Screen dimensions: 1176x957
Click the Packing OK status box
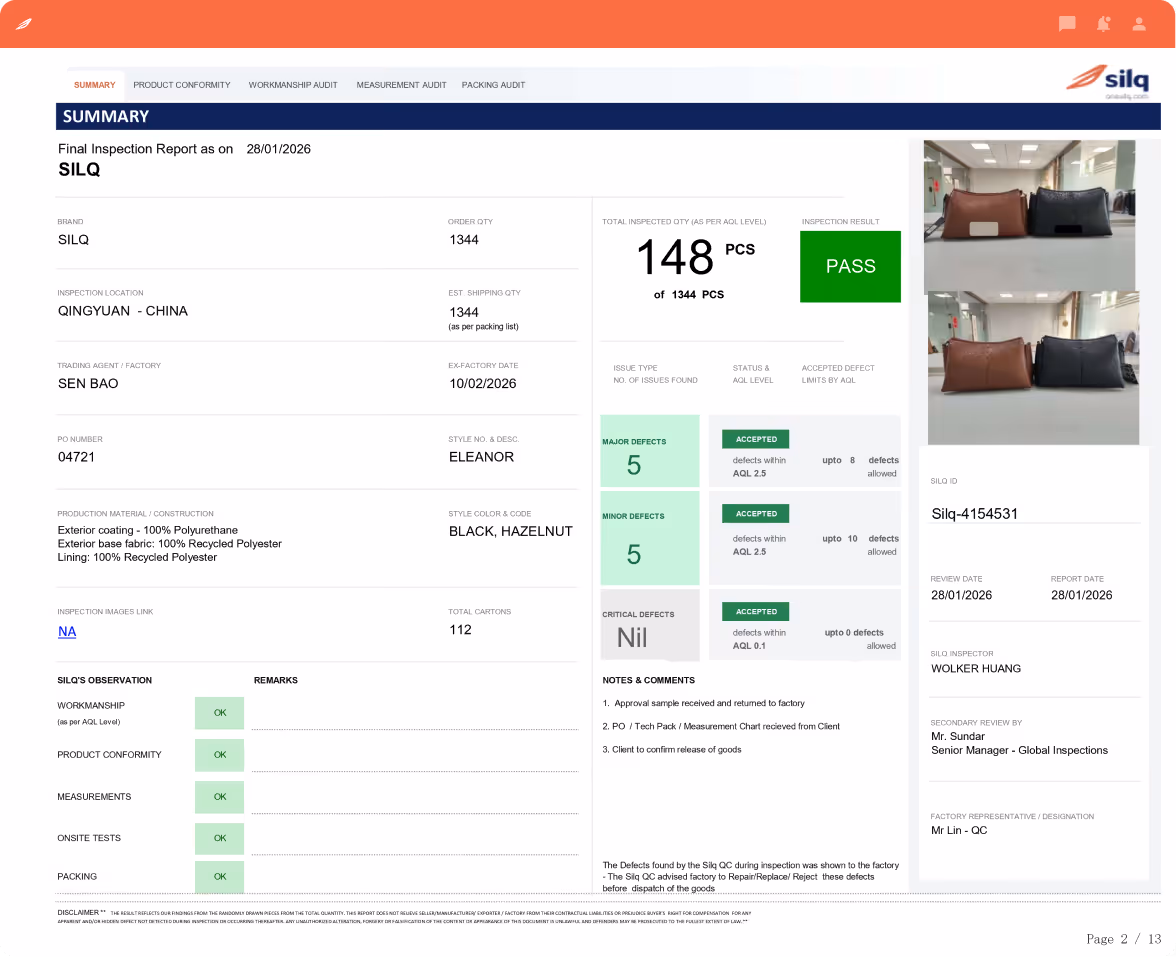[219, 877]
